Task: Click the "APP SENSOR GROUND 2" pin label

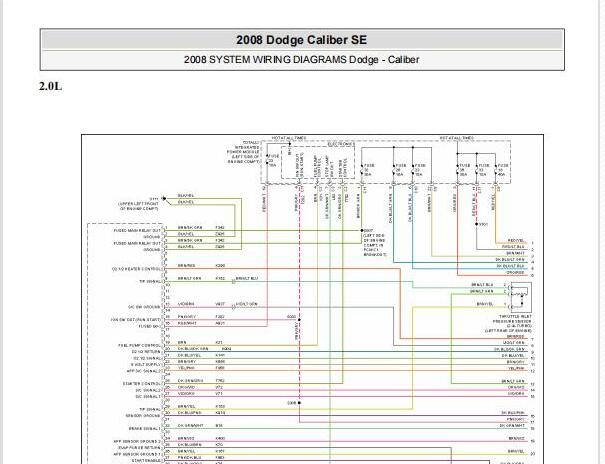Action: click(137, 441)
